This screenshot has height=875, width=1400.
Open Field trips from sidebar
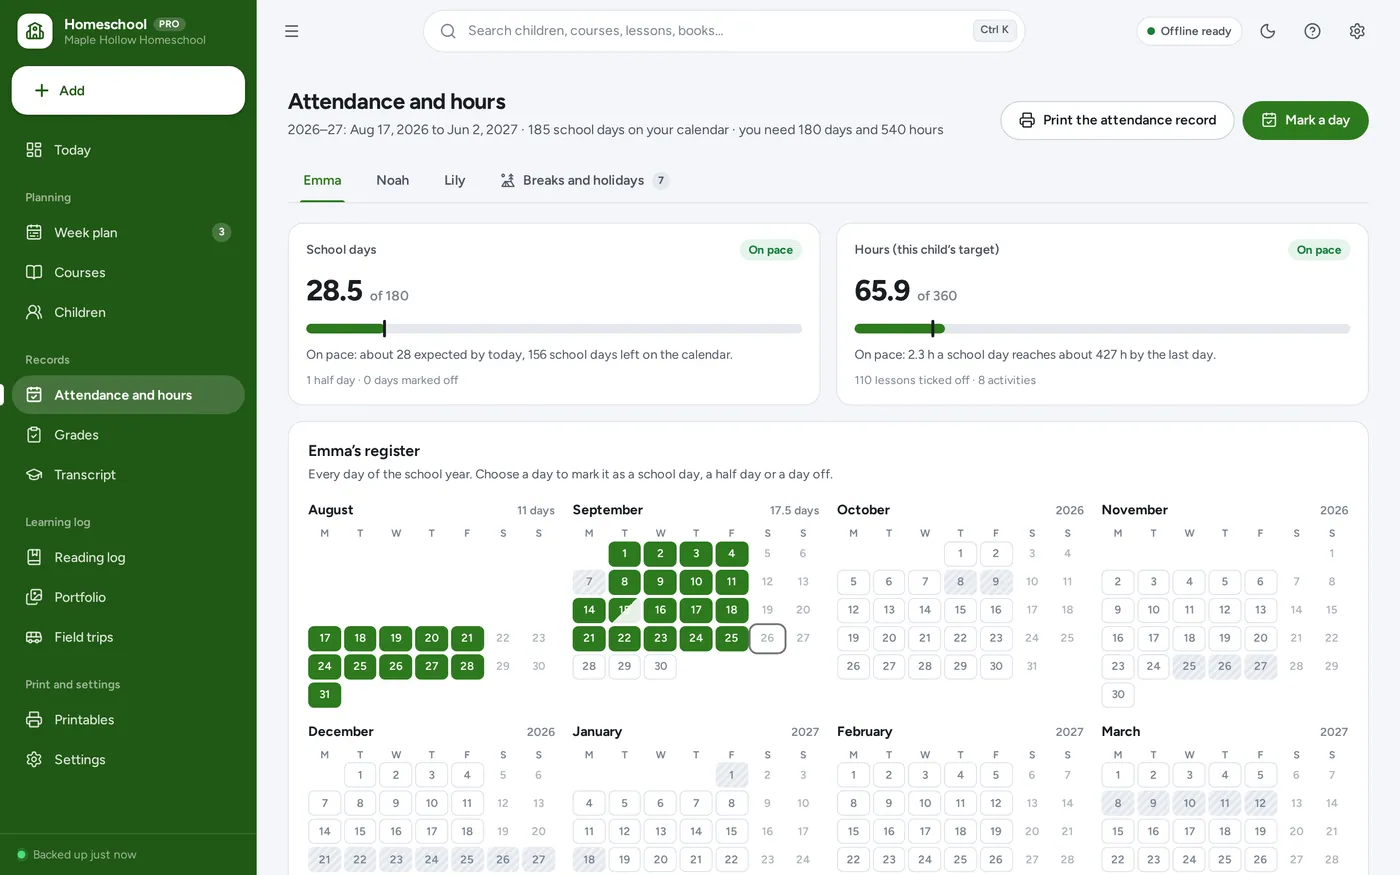coord(128,637)
